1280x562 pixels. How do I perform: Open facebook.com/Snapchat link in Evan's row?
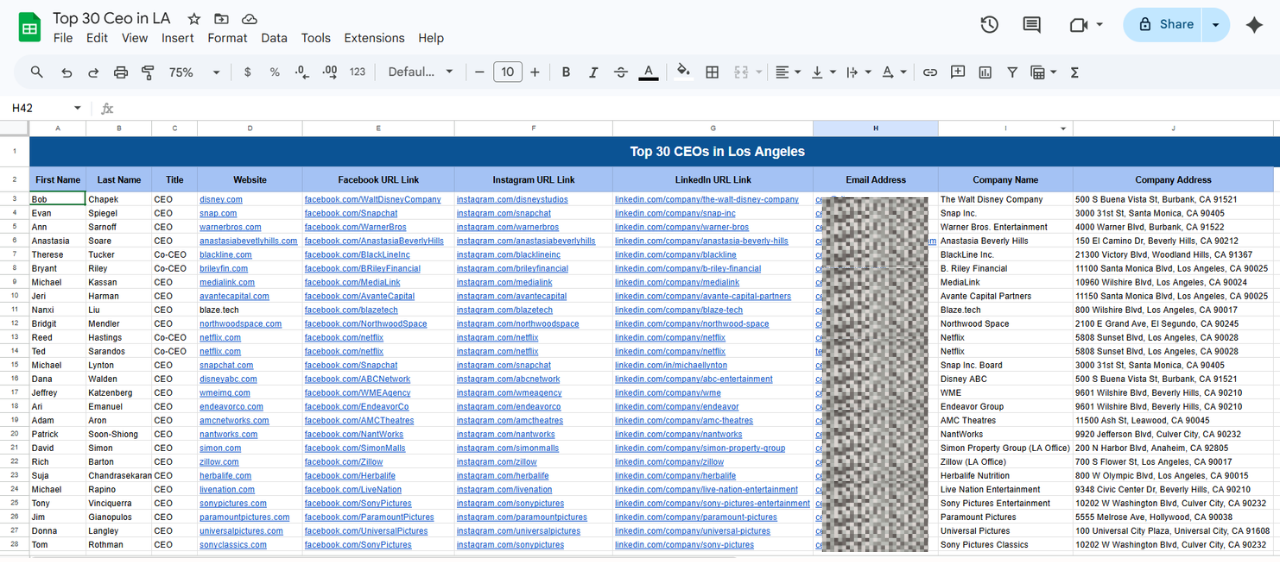coord(351,214)
